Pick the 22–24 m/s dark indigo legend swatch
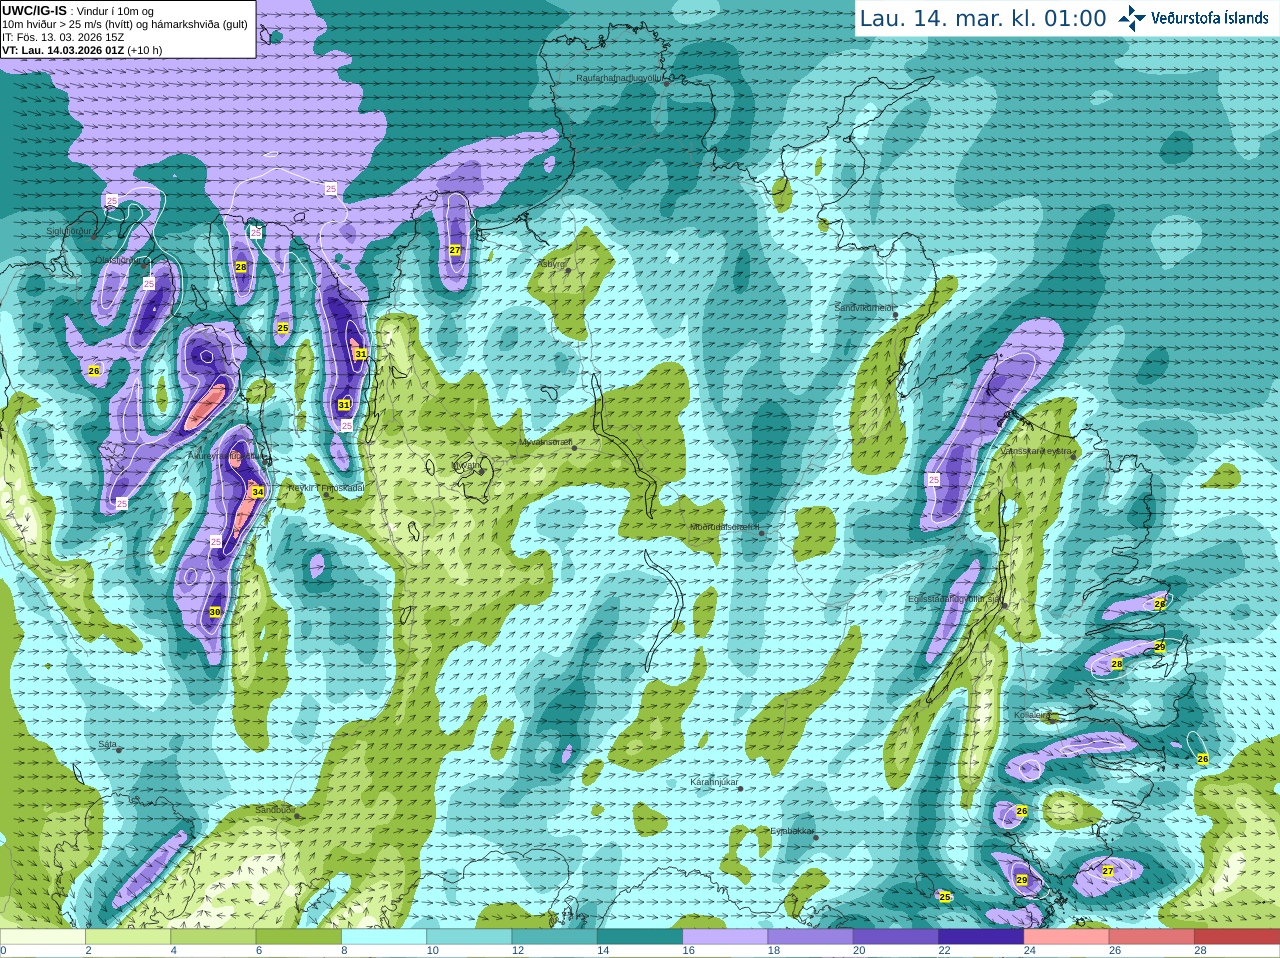Screen dimensions: 1280x958 [x=981, y=937]
